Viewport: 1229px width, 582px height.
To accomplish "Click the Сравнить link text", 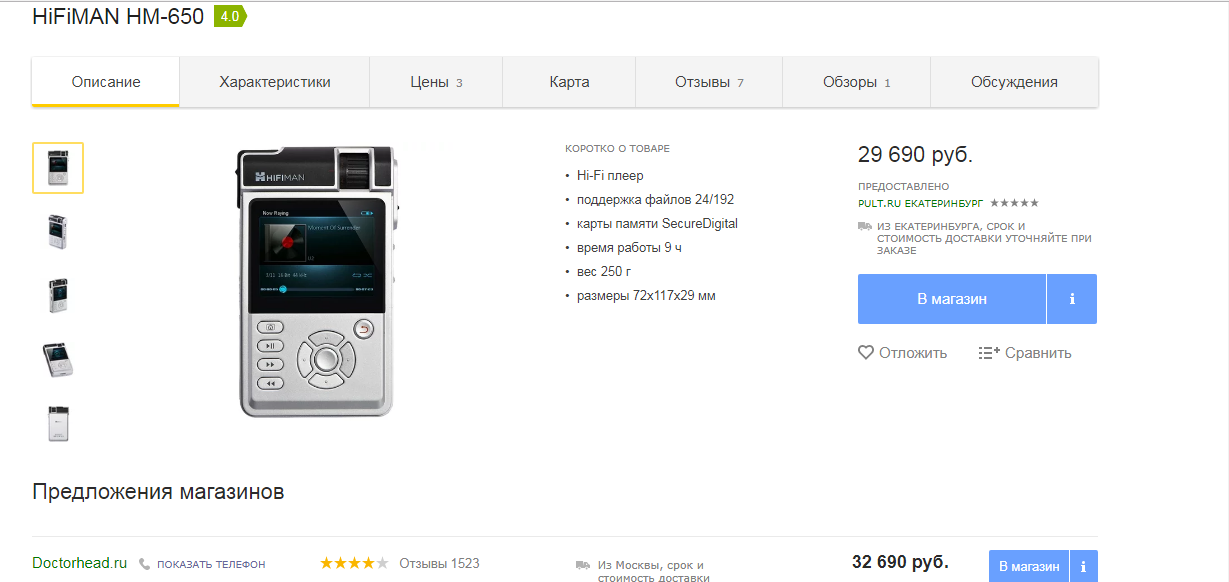I will (1038, 353).
